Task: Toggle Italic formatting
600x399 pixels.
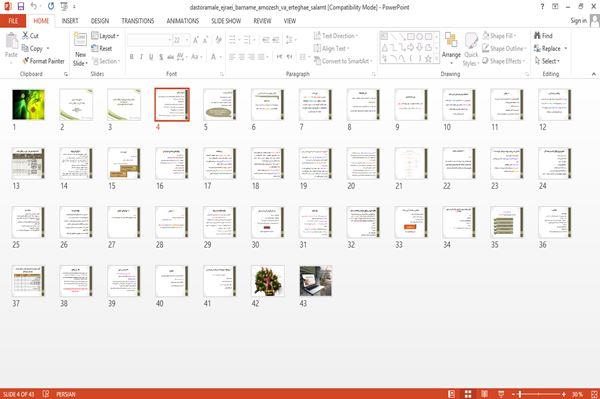Action: 141,57
